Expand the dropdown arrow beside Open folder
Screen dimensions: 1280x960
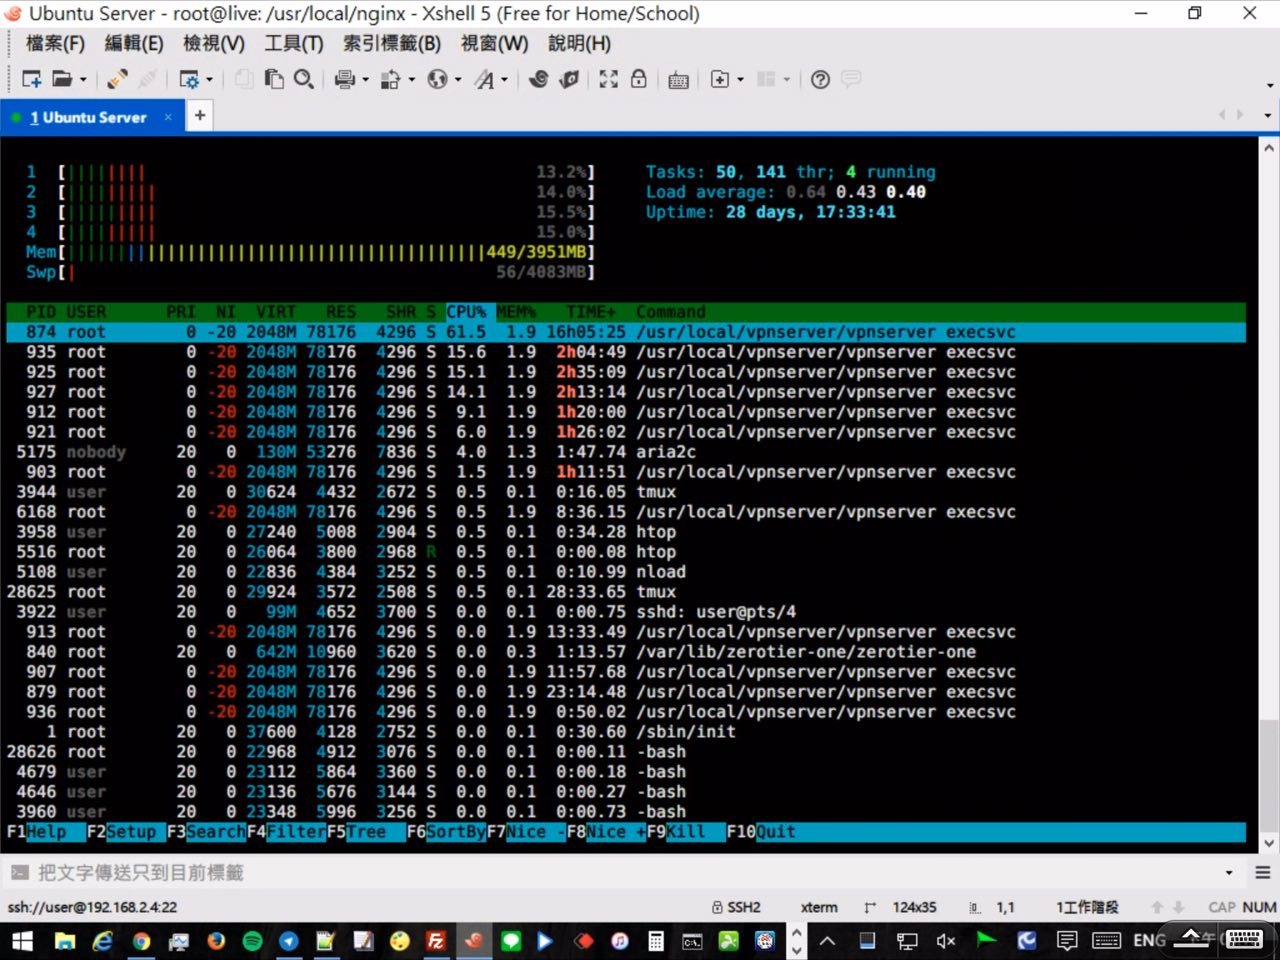(83, 80)
